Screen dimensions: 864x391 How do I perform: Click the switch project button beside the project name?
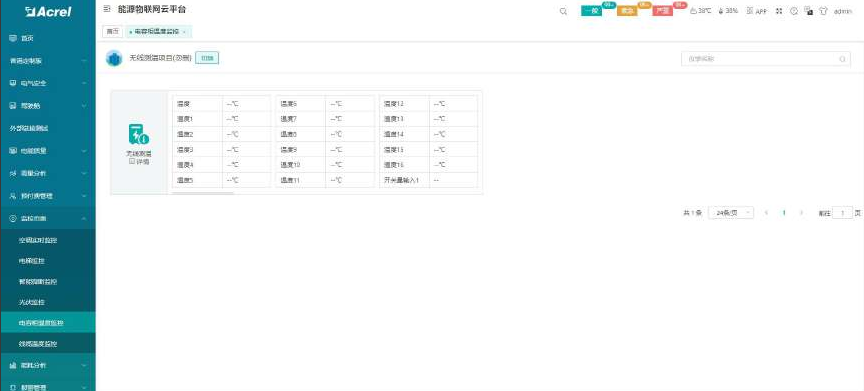(x=207, y=58)
